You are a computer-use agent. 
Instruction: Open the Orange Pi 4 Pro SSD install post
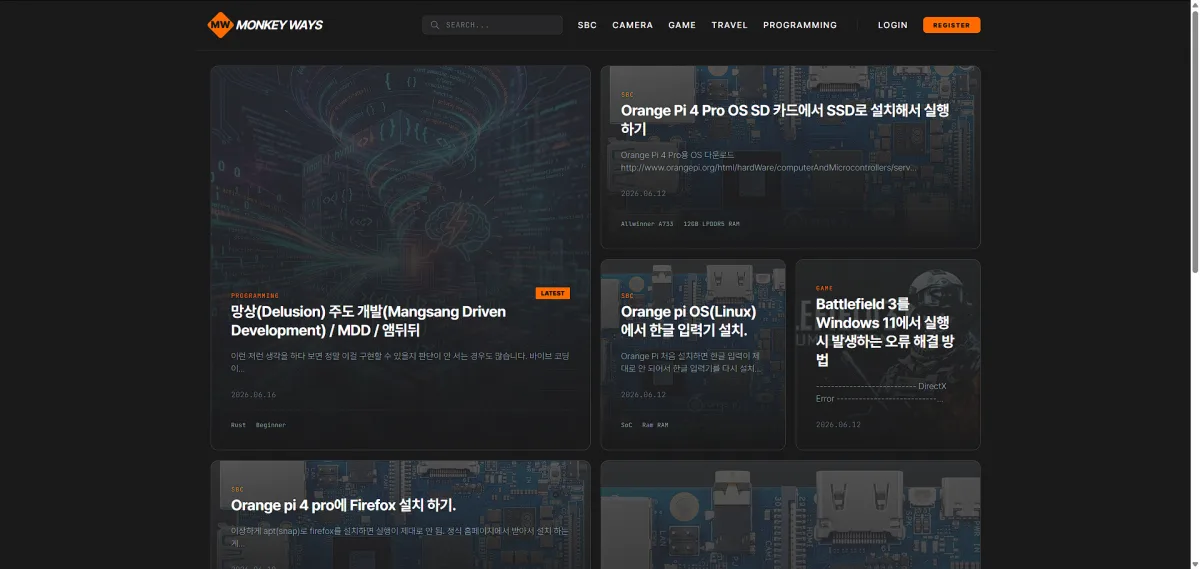coord(785,120)
